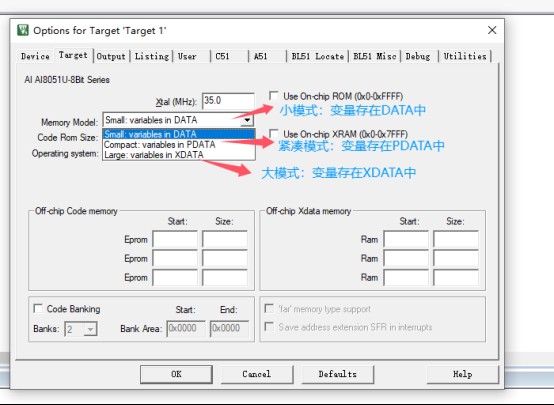Toggle 'far' memory type support checkbox
Viewport: 554px width, 405px height.
point(269,309)
